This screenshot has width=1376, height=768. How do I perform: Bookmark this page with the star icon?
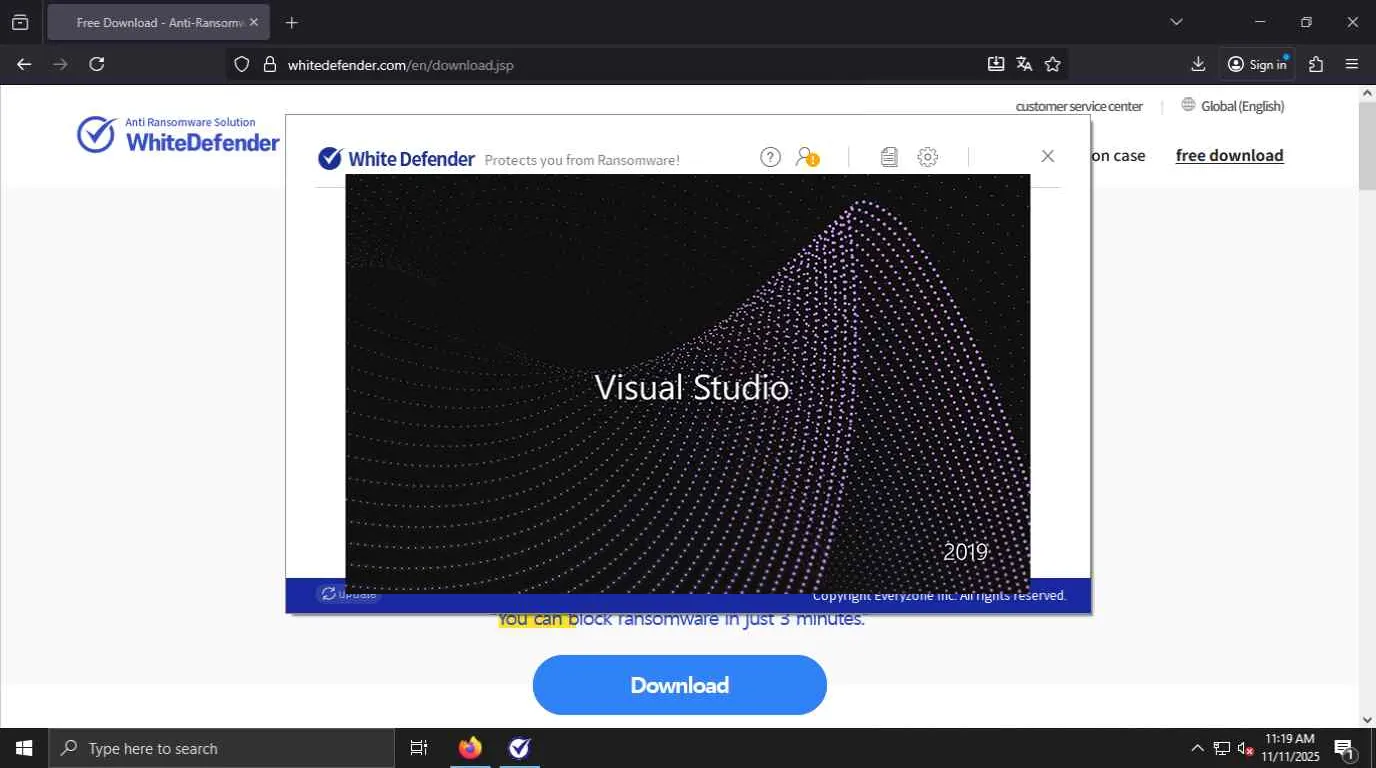point(1052,64)
